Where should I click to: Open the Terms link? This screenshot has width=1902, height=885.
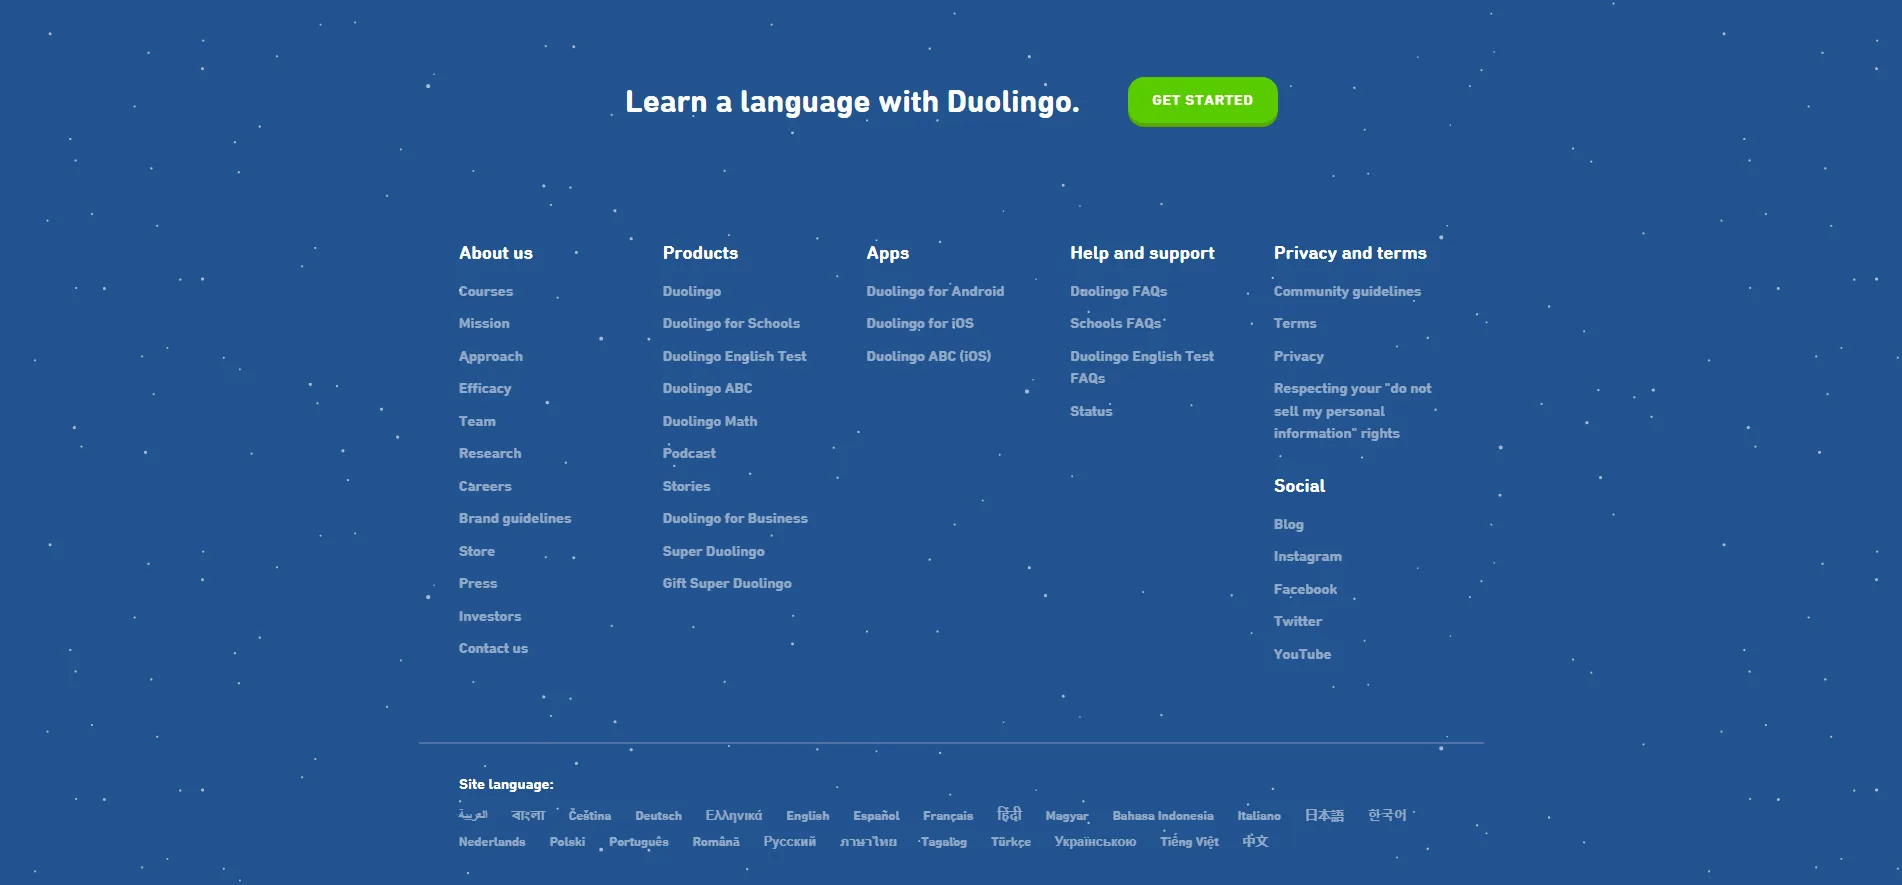pyautogui.click(x=1295, y=323)
